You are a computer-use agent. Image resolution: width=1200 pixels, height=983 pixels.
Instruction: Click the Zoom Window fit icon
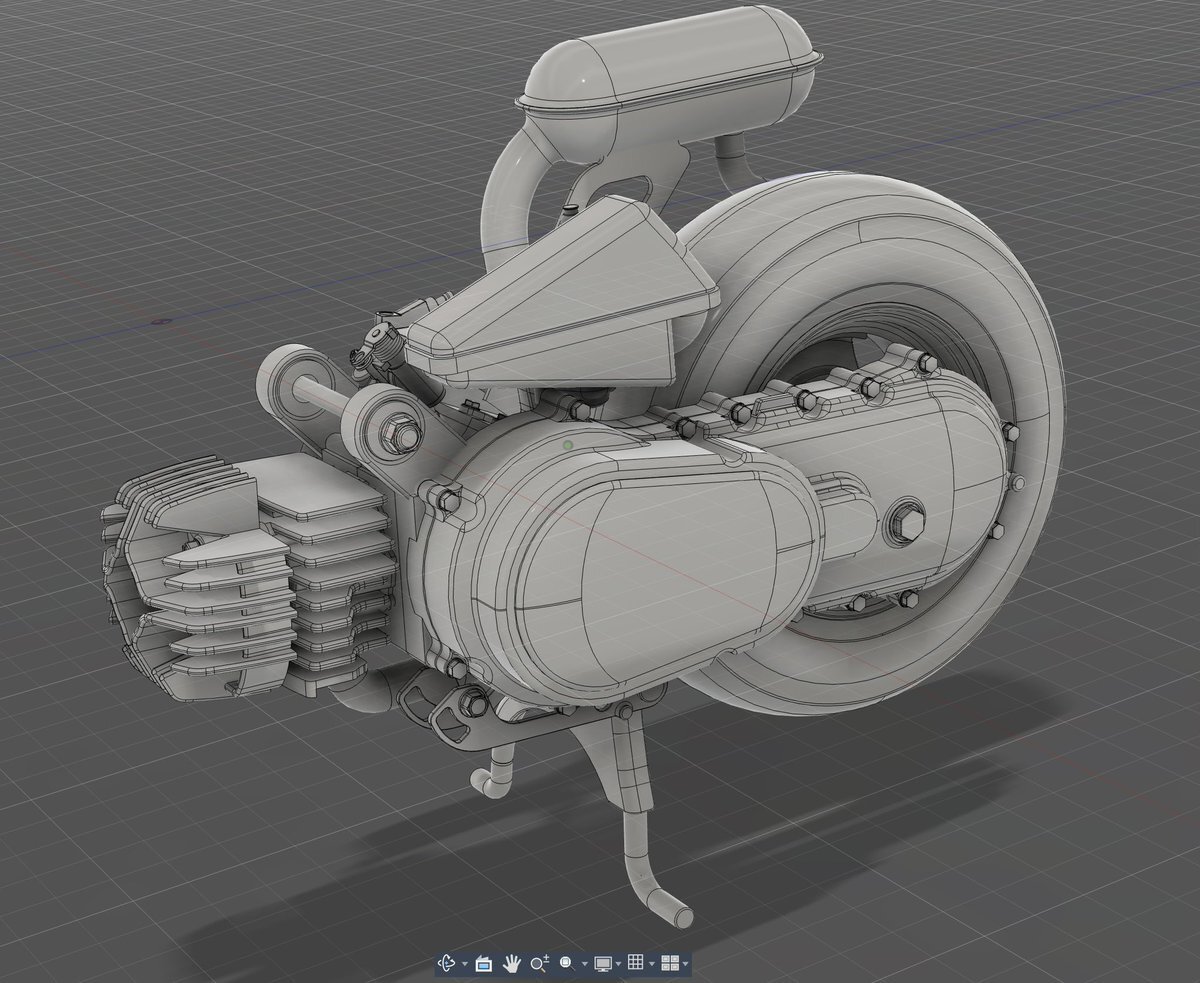click(x=566, y=963)
